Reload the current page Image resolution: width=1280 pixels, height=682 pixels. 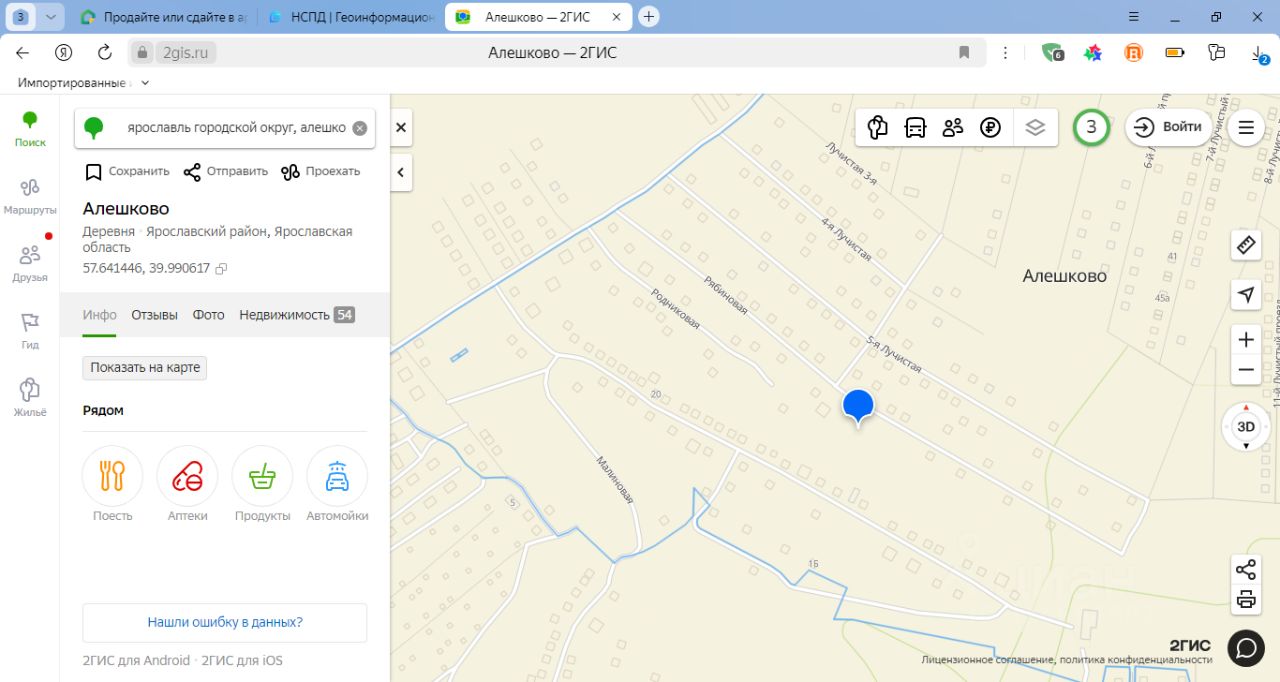[x=104, y=53]
